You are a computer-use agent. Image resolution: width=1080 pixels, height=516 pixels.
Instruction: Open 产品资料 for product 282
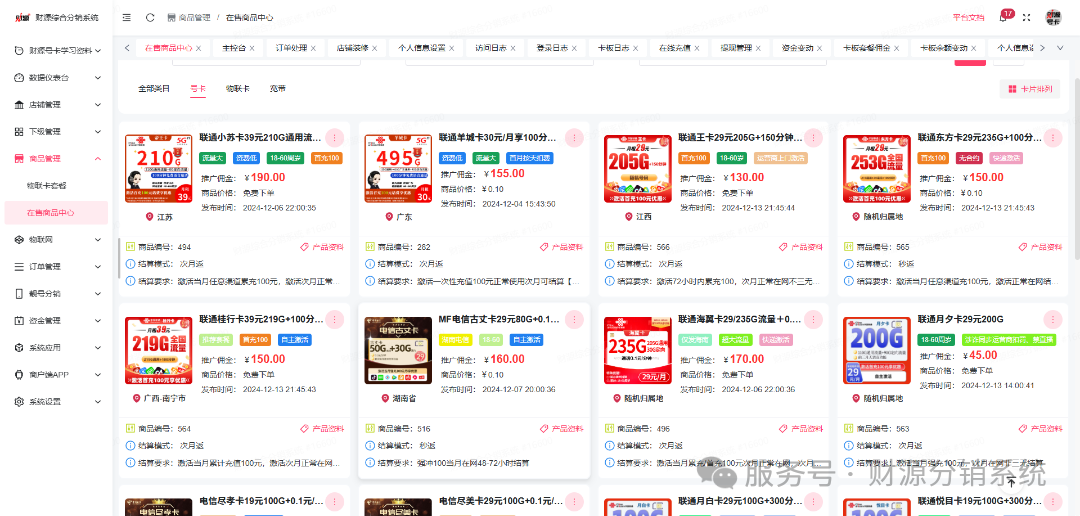coord(561,247)
